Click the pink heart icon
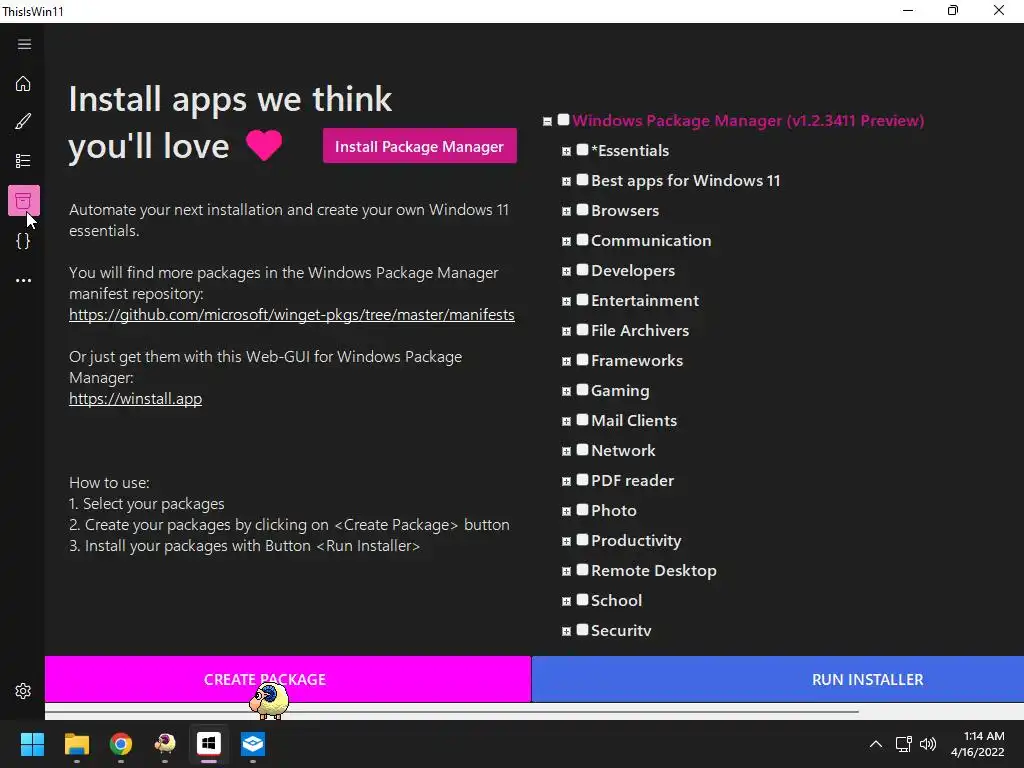The image size is (1024, 768). (x=264, y=144)
